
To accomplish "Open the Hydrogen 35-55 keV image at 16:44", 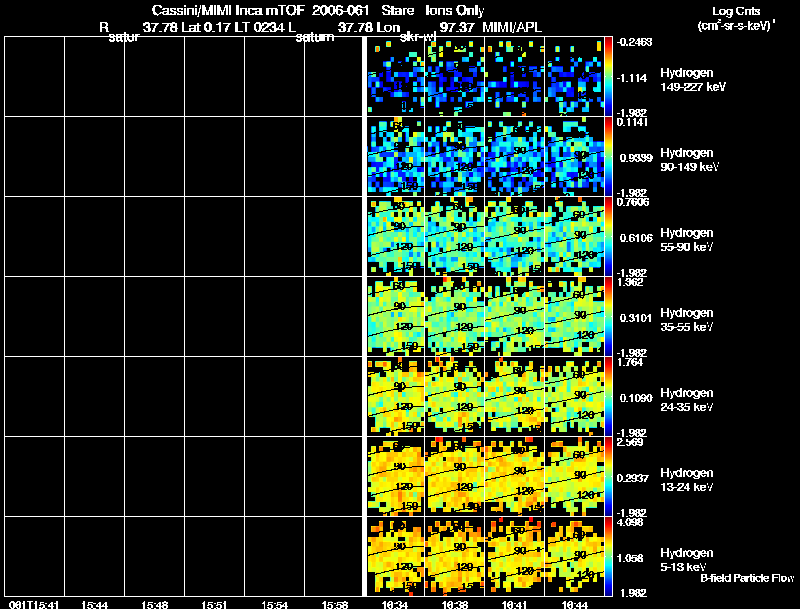I will point(574,316).
